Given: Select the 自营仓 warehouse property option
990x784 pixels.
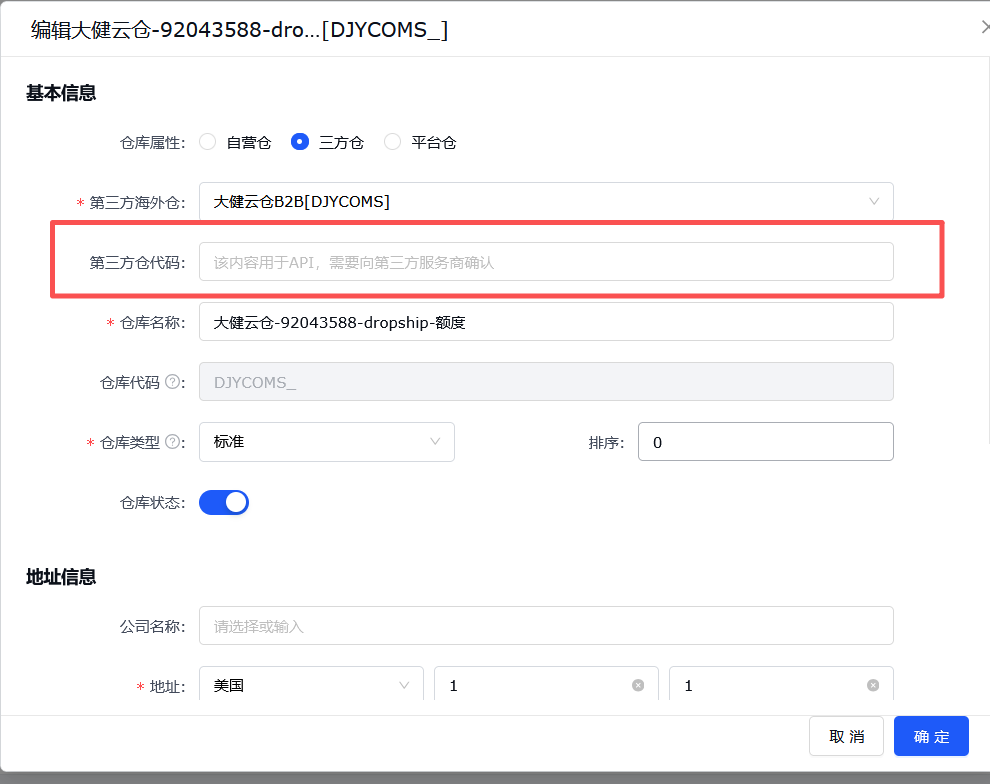Looking at the screenshot, I should click(x=207, y=142).
